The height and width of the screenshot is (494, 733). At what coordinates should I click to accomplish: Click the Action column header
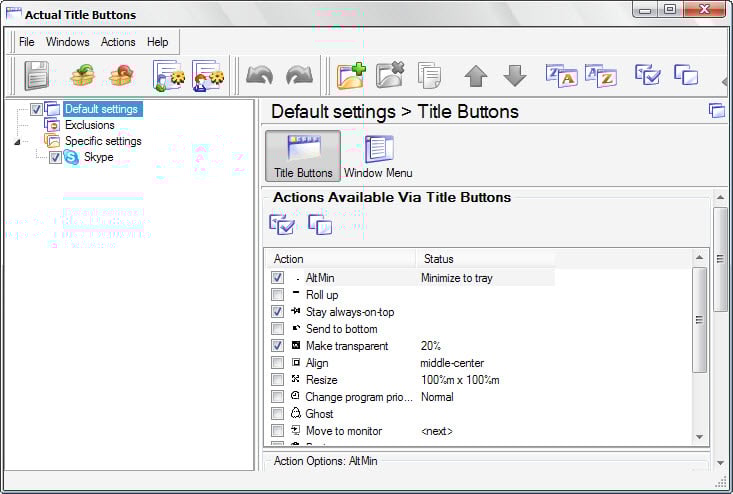340,259
